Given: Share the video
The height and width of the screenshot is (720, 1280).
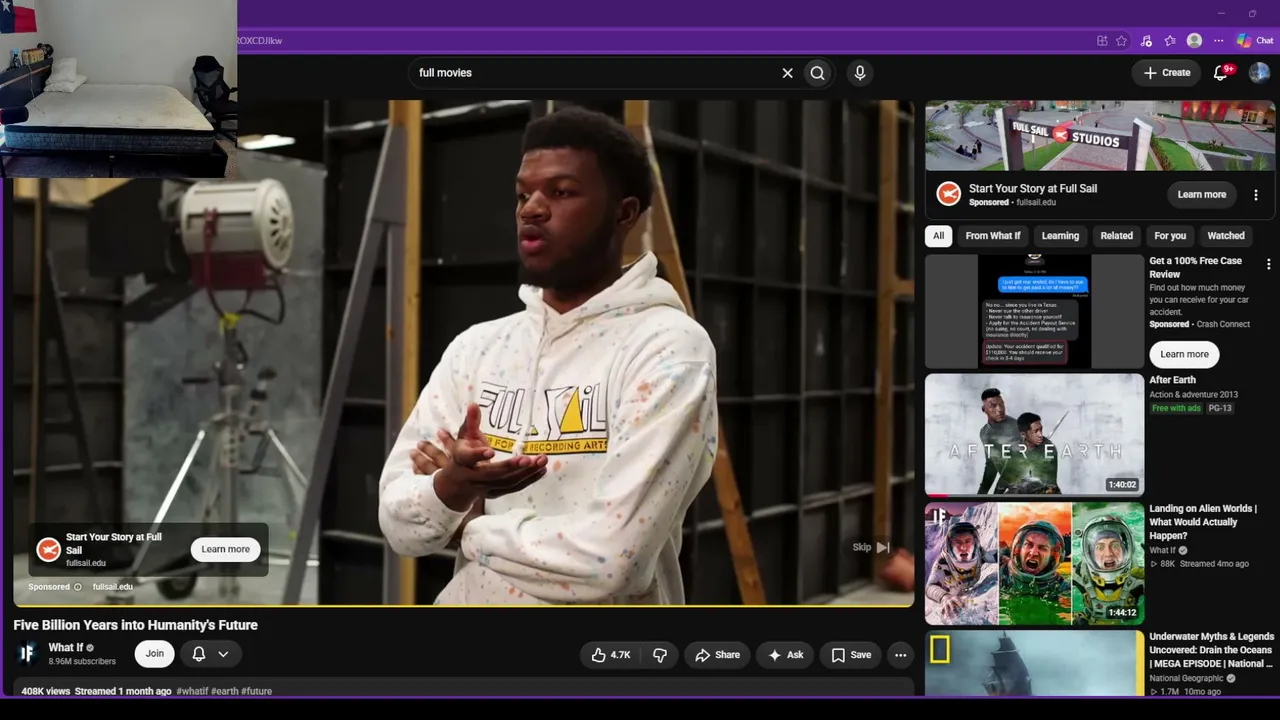Looking at the screenshot, I should tap(717, 655).
